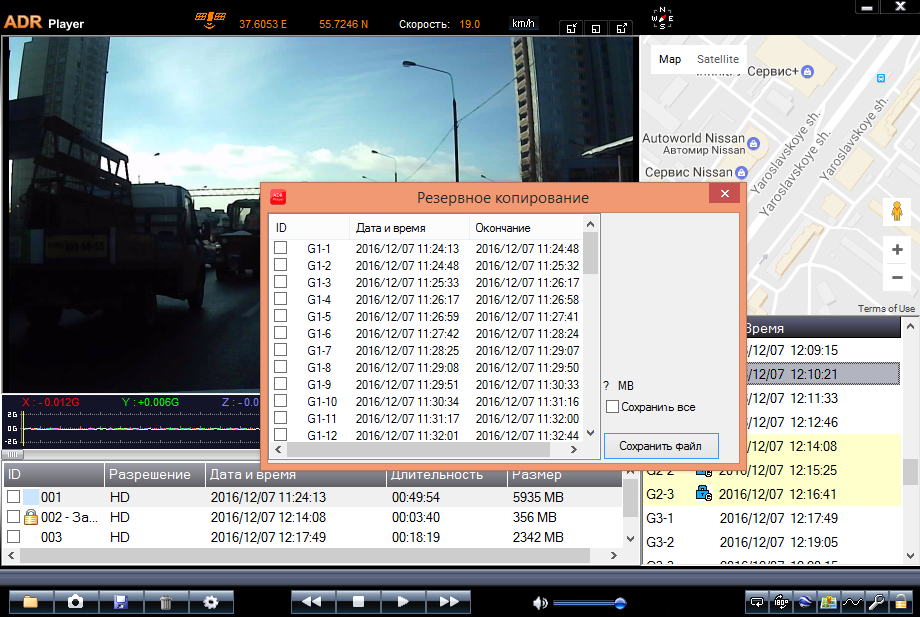Zoom in on the map
The height and width of the screenshot is (617, 920).
(897, 250)
